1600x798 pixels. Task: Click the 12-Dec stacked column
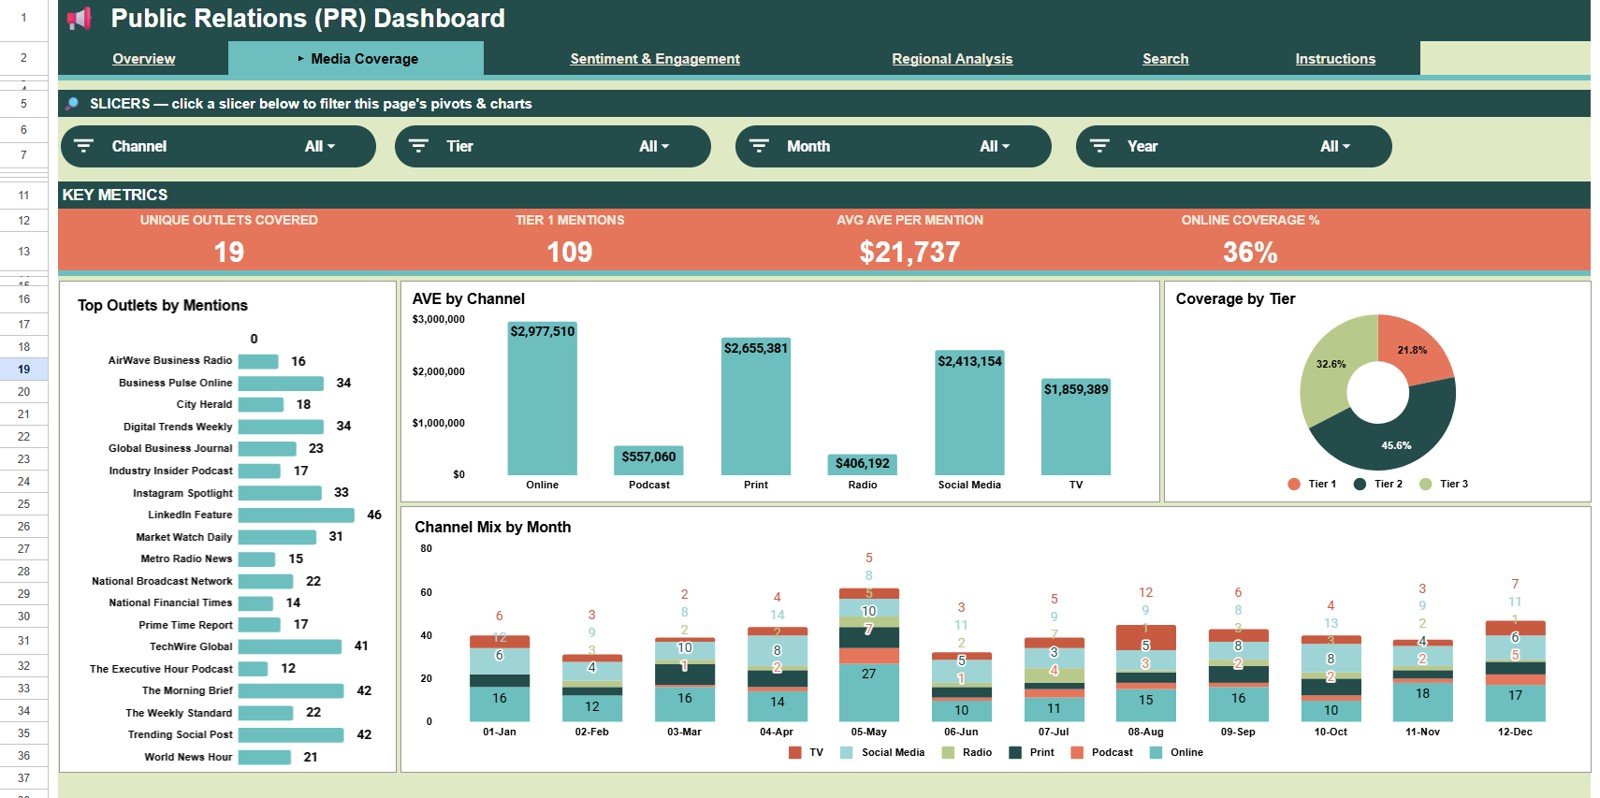point(1515,671)
